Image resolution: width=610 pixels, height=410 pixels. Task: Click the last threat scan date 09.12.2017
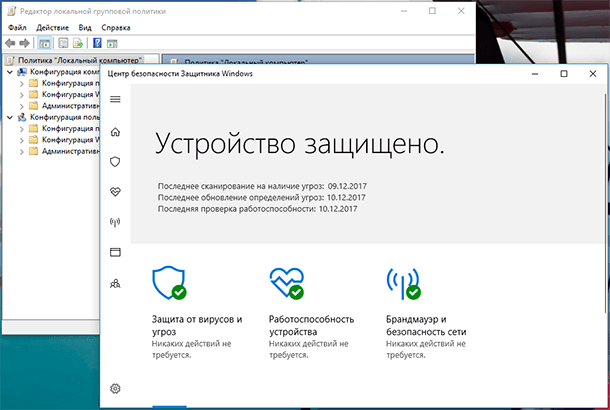pyautogui.click(x=347, y=186)
